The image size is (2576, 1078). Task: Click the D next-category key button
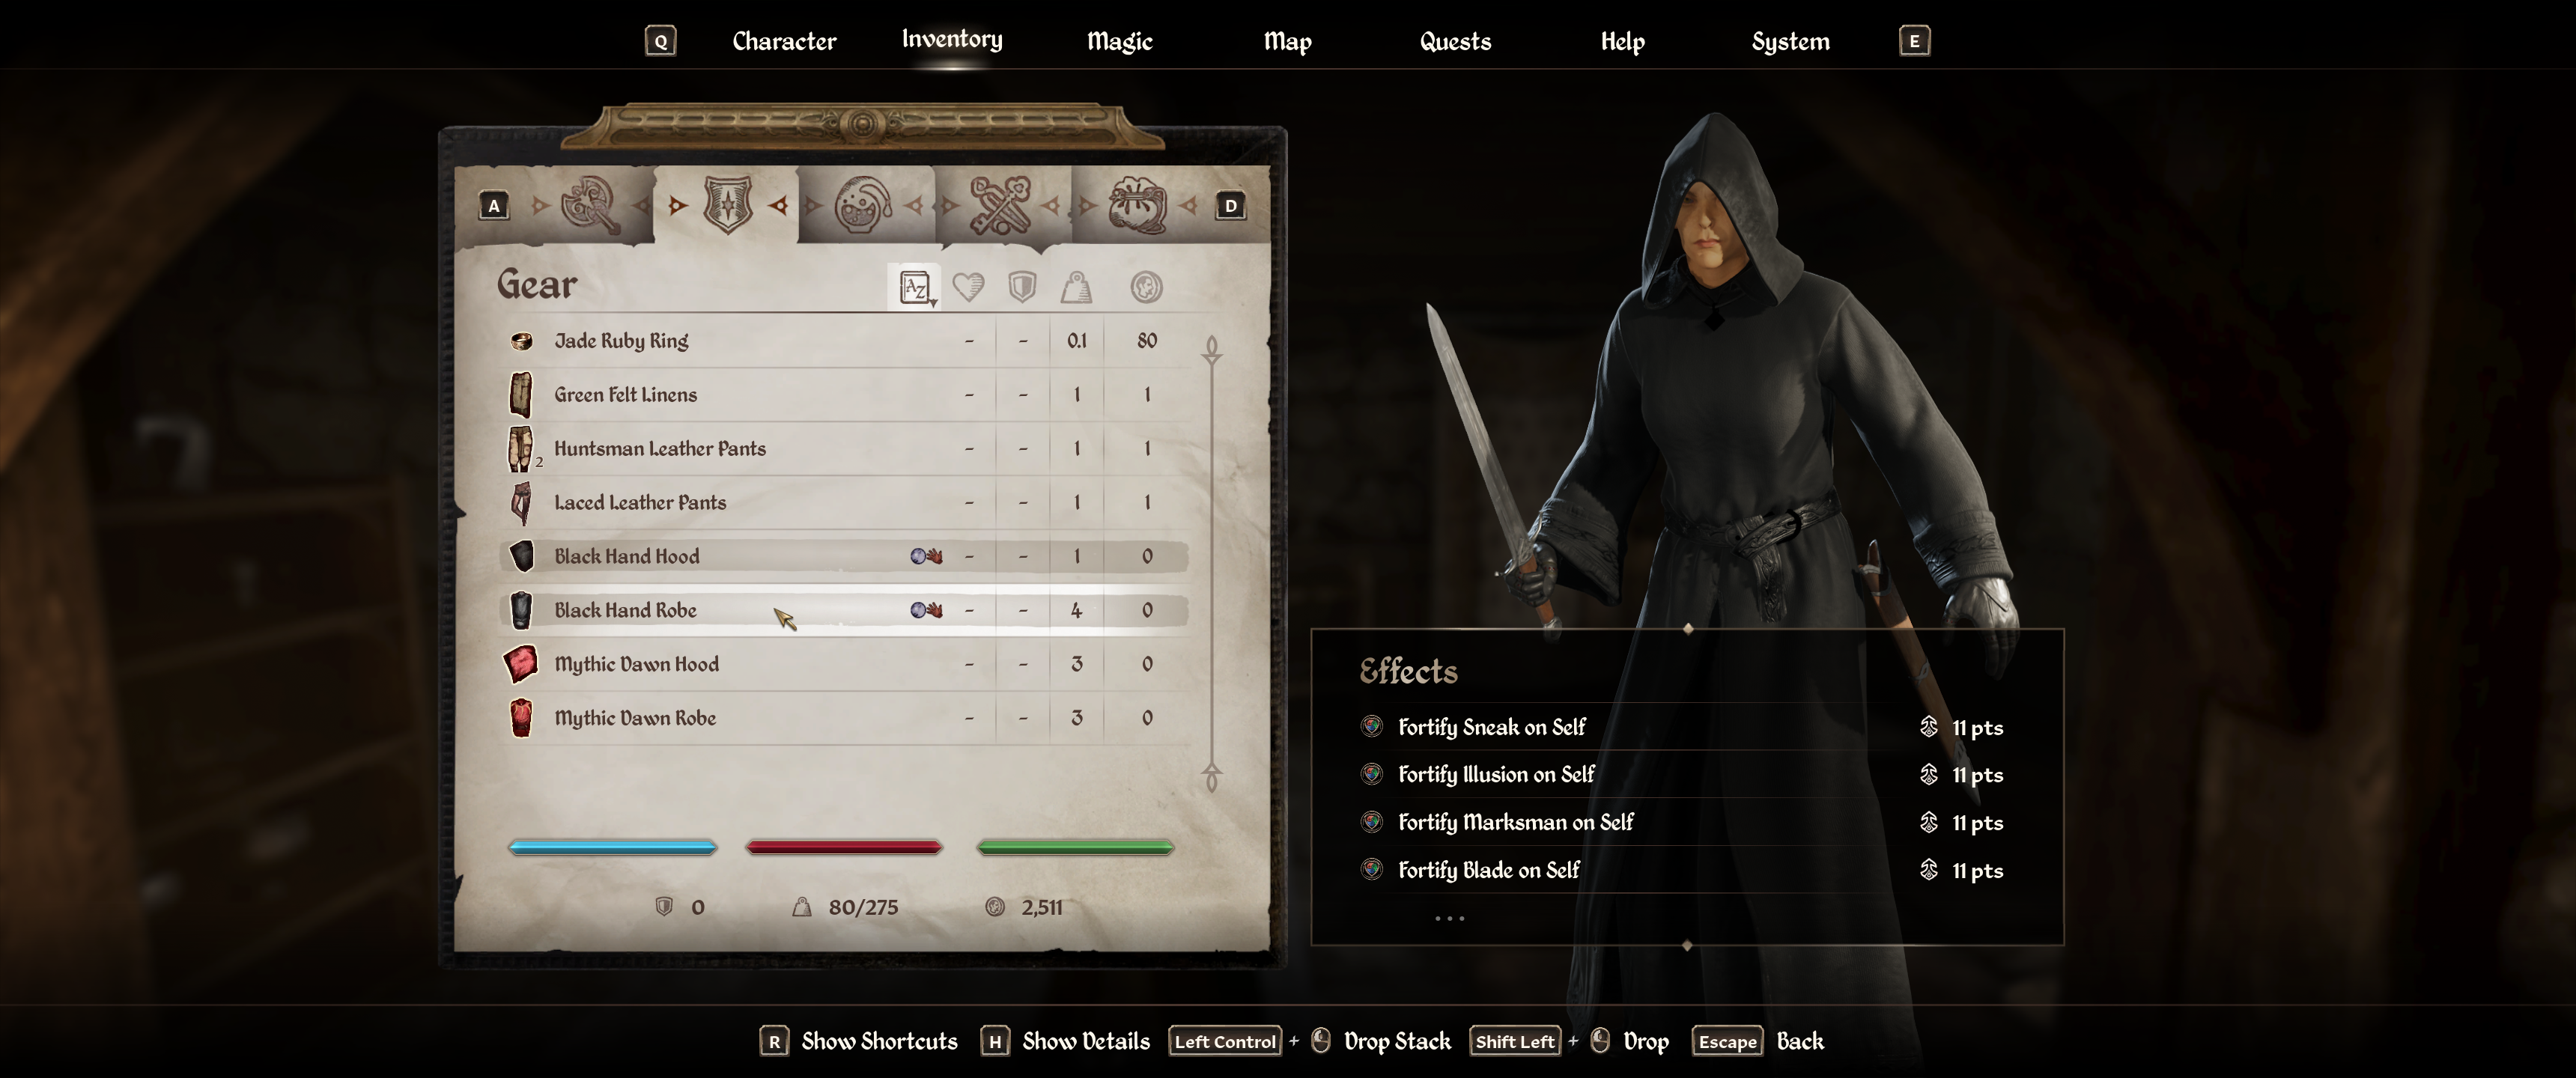(1231, 206)
